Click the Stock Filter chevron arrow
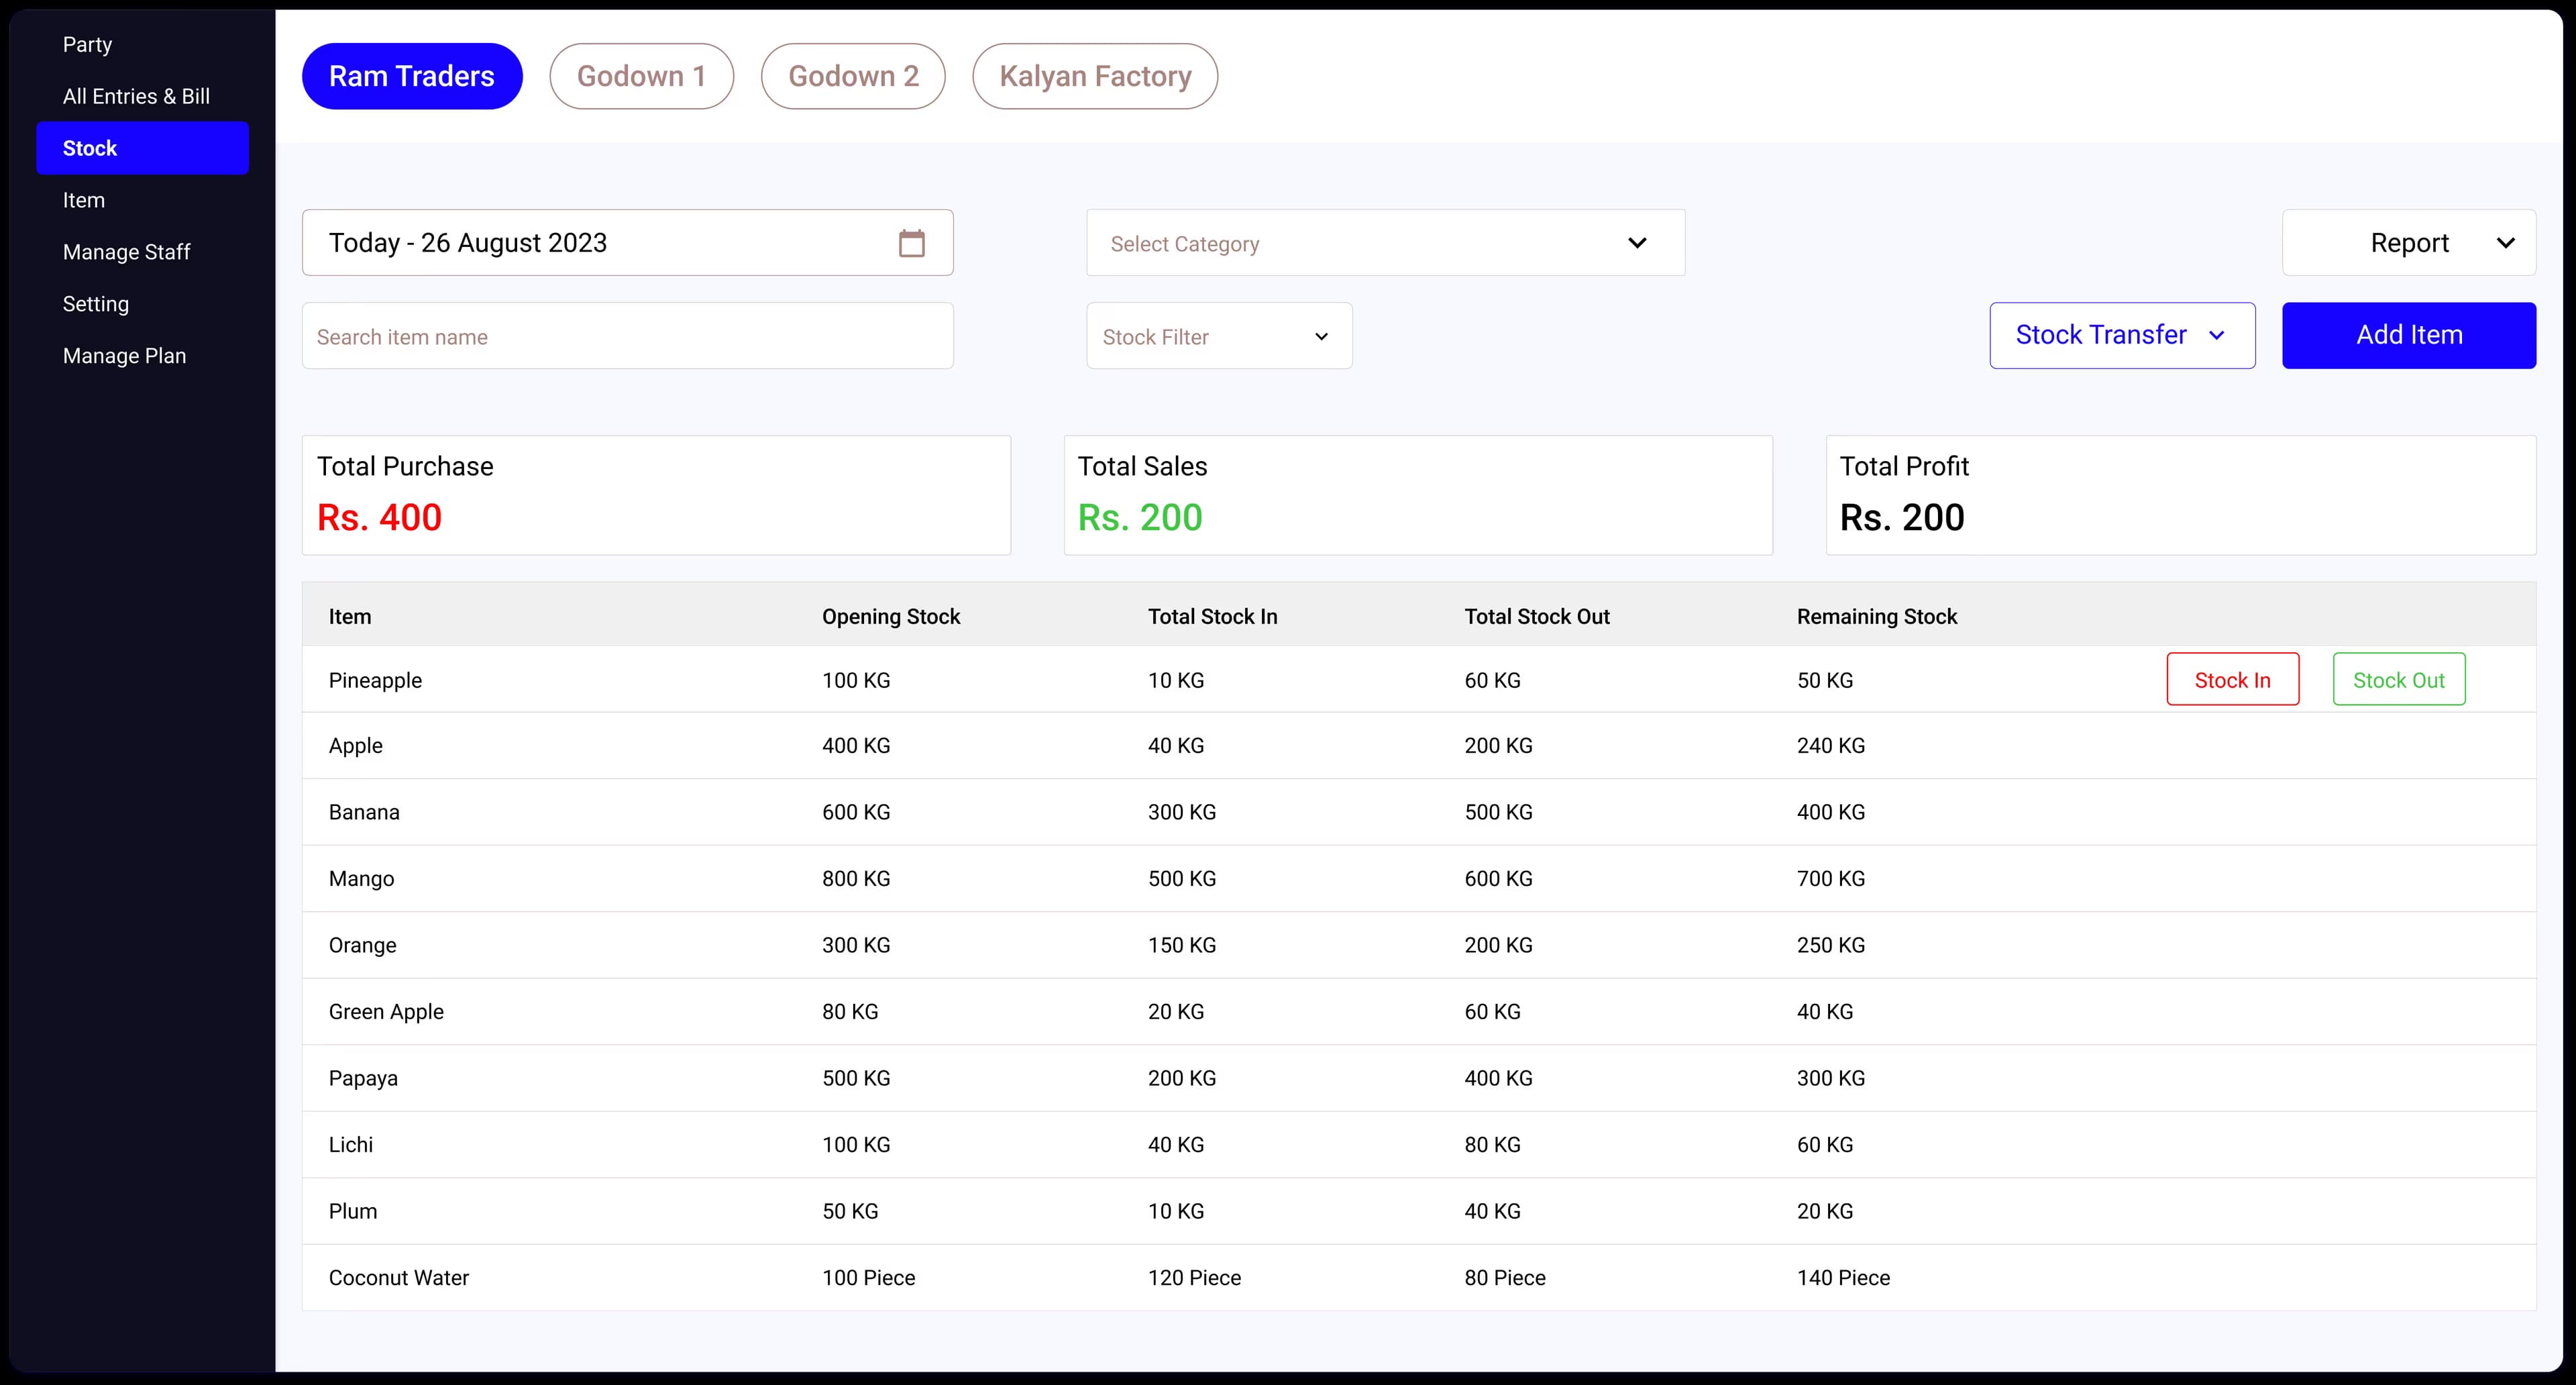The width and height of the screenshot is (2576, 1385). (x=1321, y=337)
